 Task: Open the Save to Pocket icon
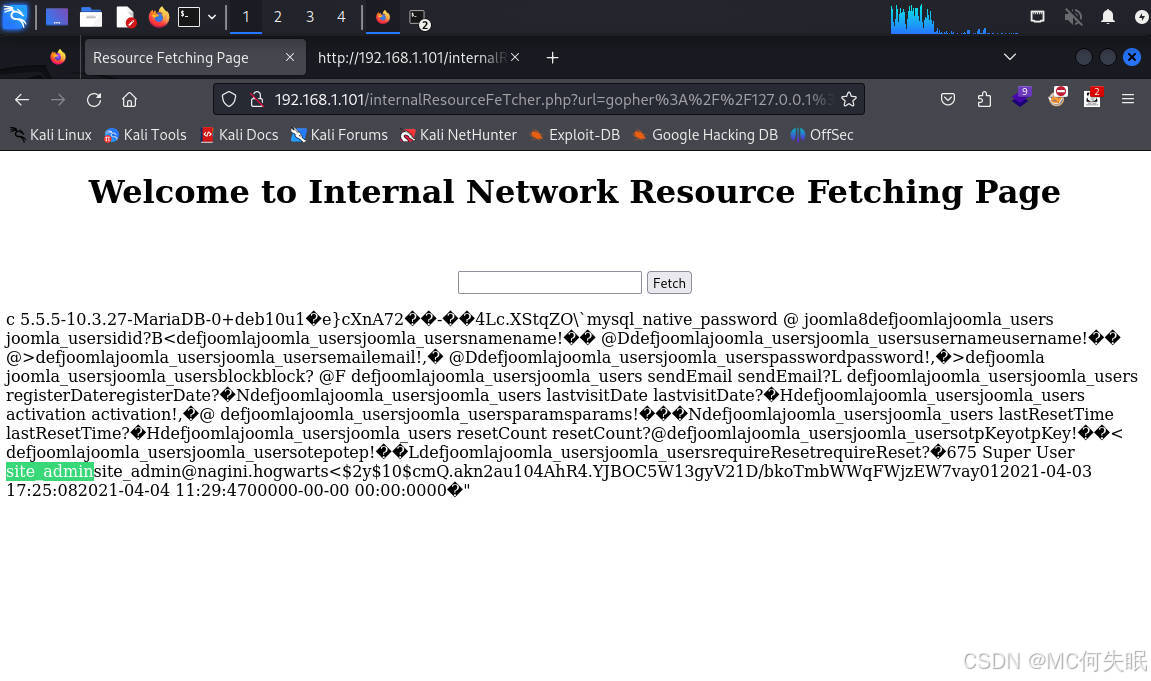pos(948,99)
